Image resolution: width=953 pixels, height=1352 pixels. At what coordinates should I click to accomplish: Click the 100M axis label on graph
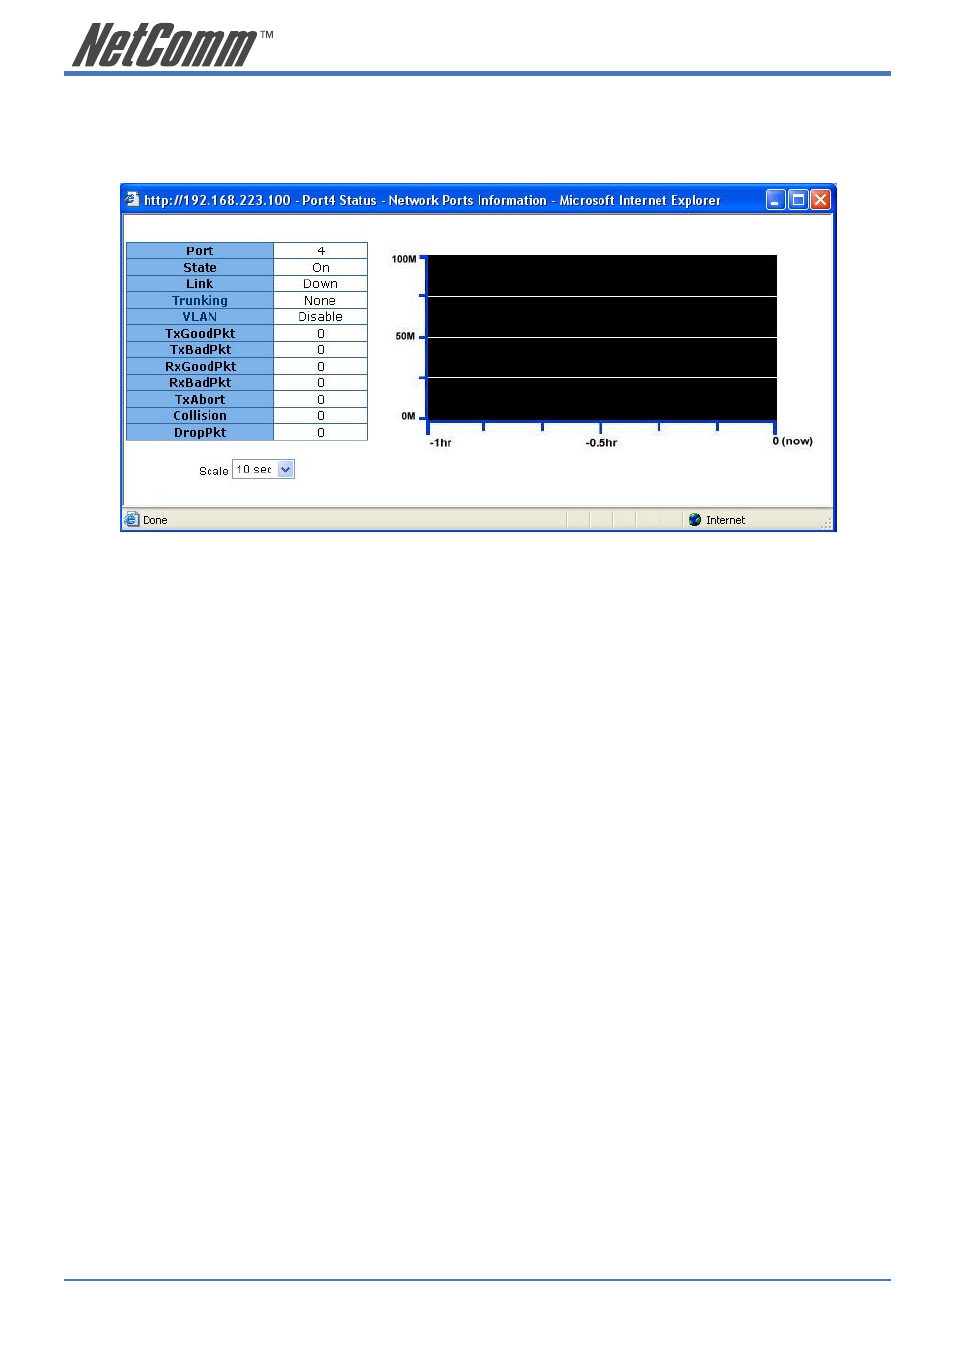[x=404, y=259]
